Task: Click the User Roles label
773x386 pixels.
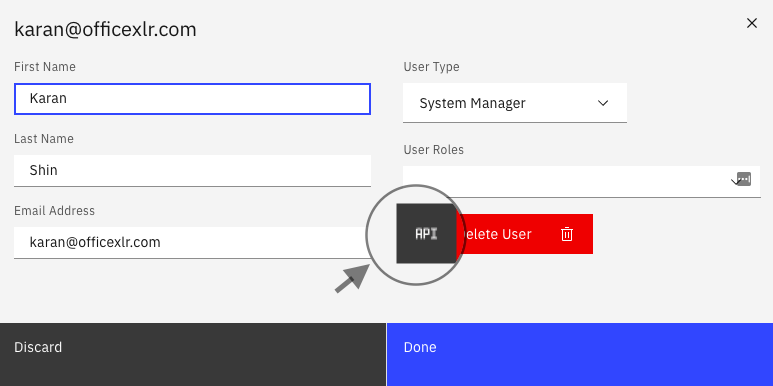Action: pos(434,150)
